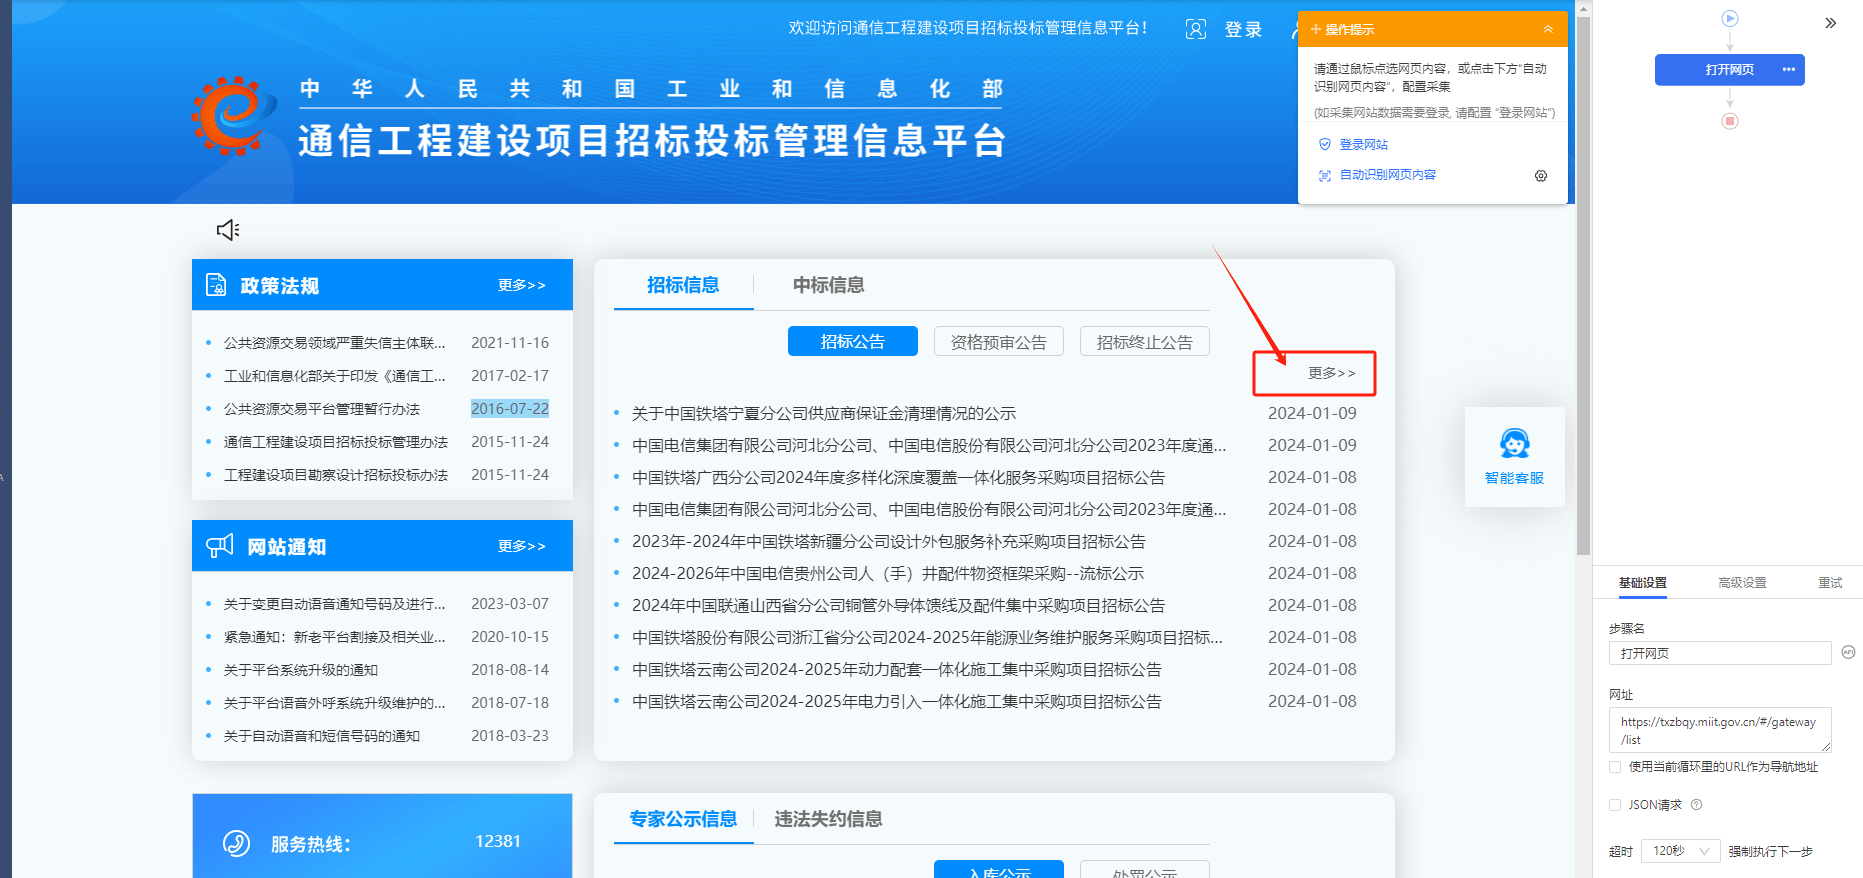Image resolution: width=1863 pixels, height=878 pixels.
Task: Select the 打开网页 workflow step
Action: [x=1730, y=70]
